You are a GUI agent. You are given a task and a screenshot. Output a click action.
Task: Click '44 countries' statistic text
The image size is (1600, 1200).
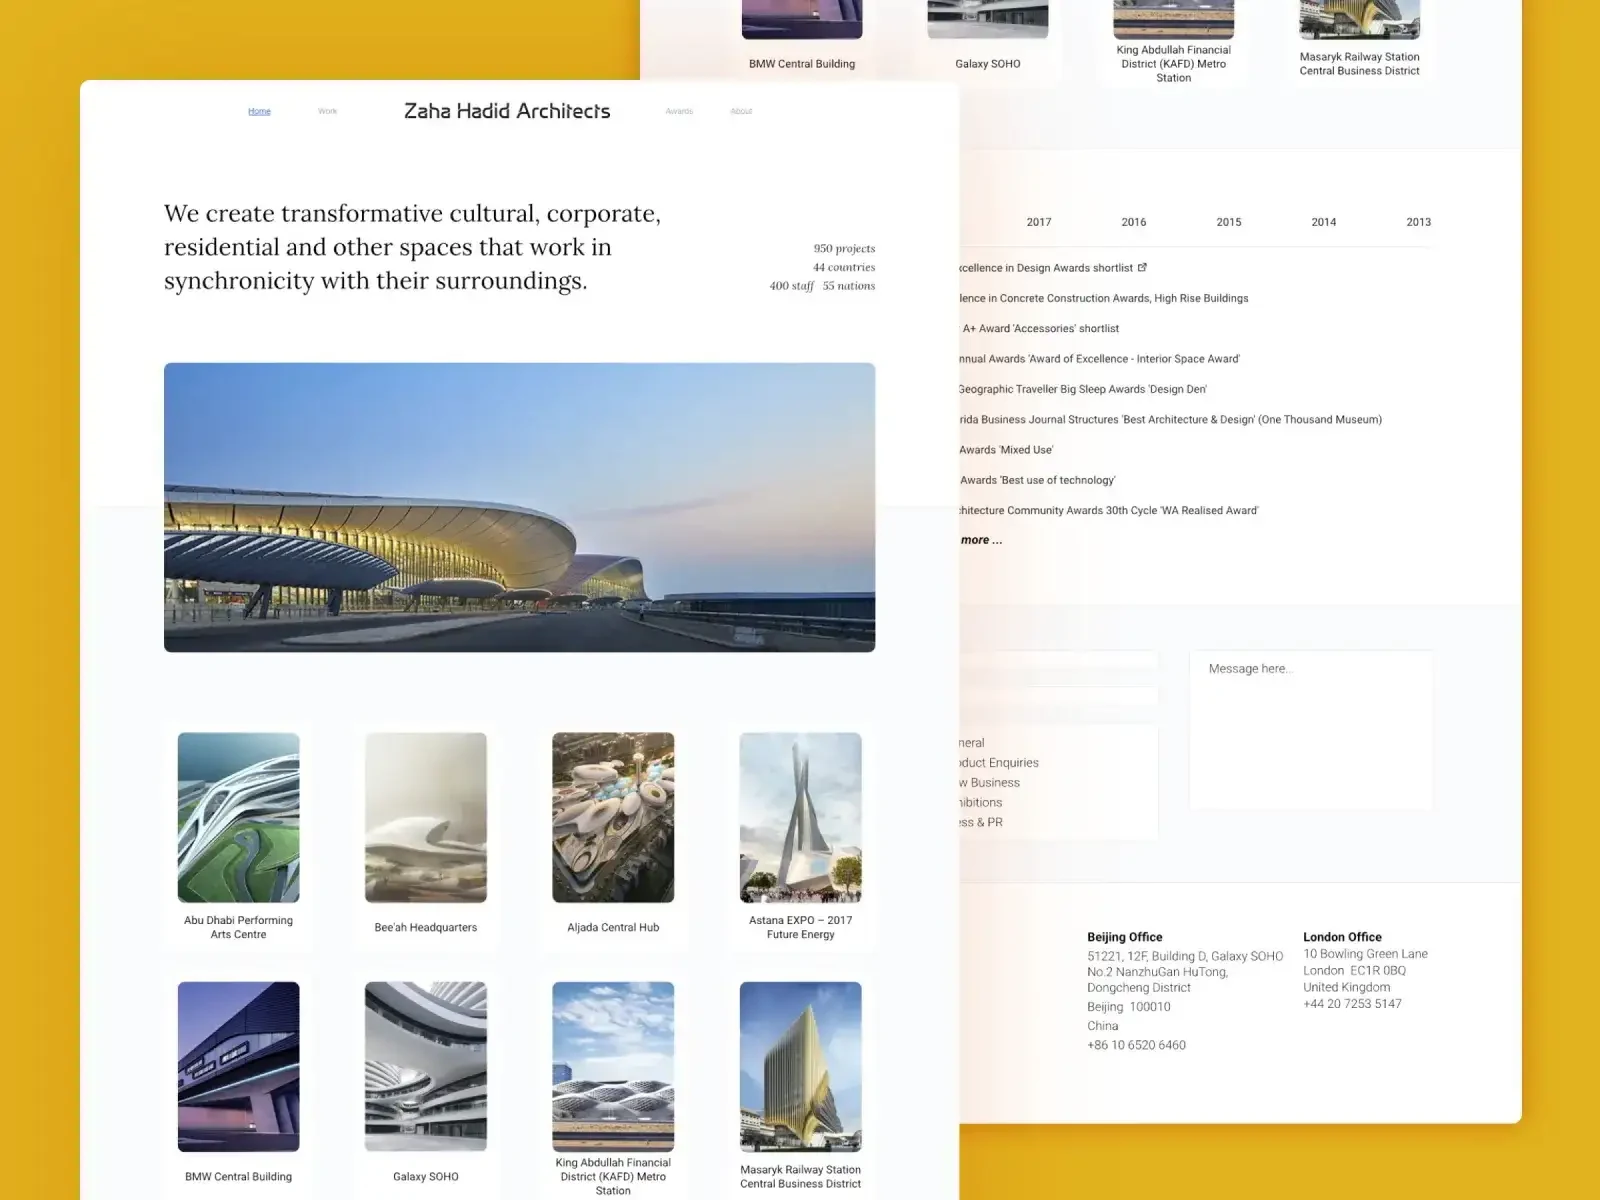(844, 267)
